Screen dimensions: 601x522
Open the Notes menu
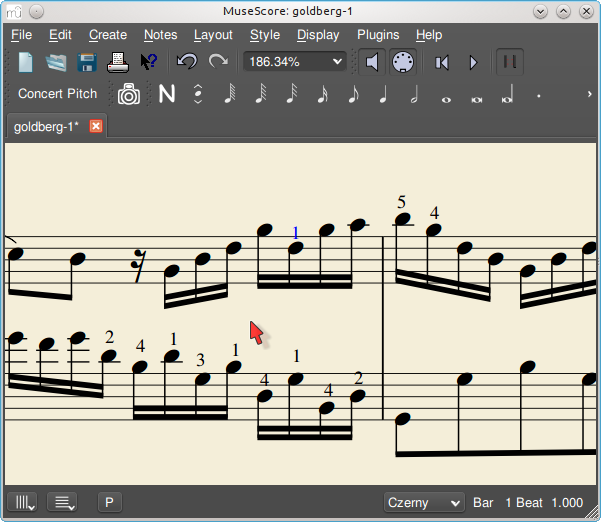point(160,35)
